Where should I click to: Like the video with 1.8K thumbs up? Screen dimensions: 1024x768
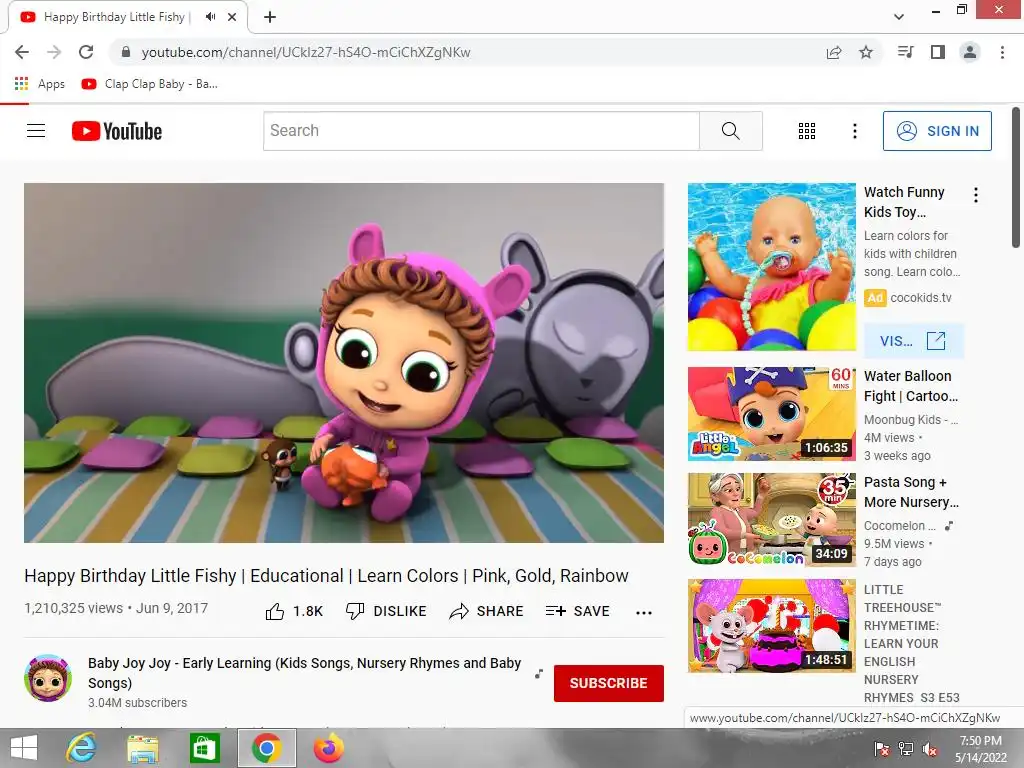pyautogui.click(x=294, y=611)
